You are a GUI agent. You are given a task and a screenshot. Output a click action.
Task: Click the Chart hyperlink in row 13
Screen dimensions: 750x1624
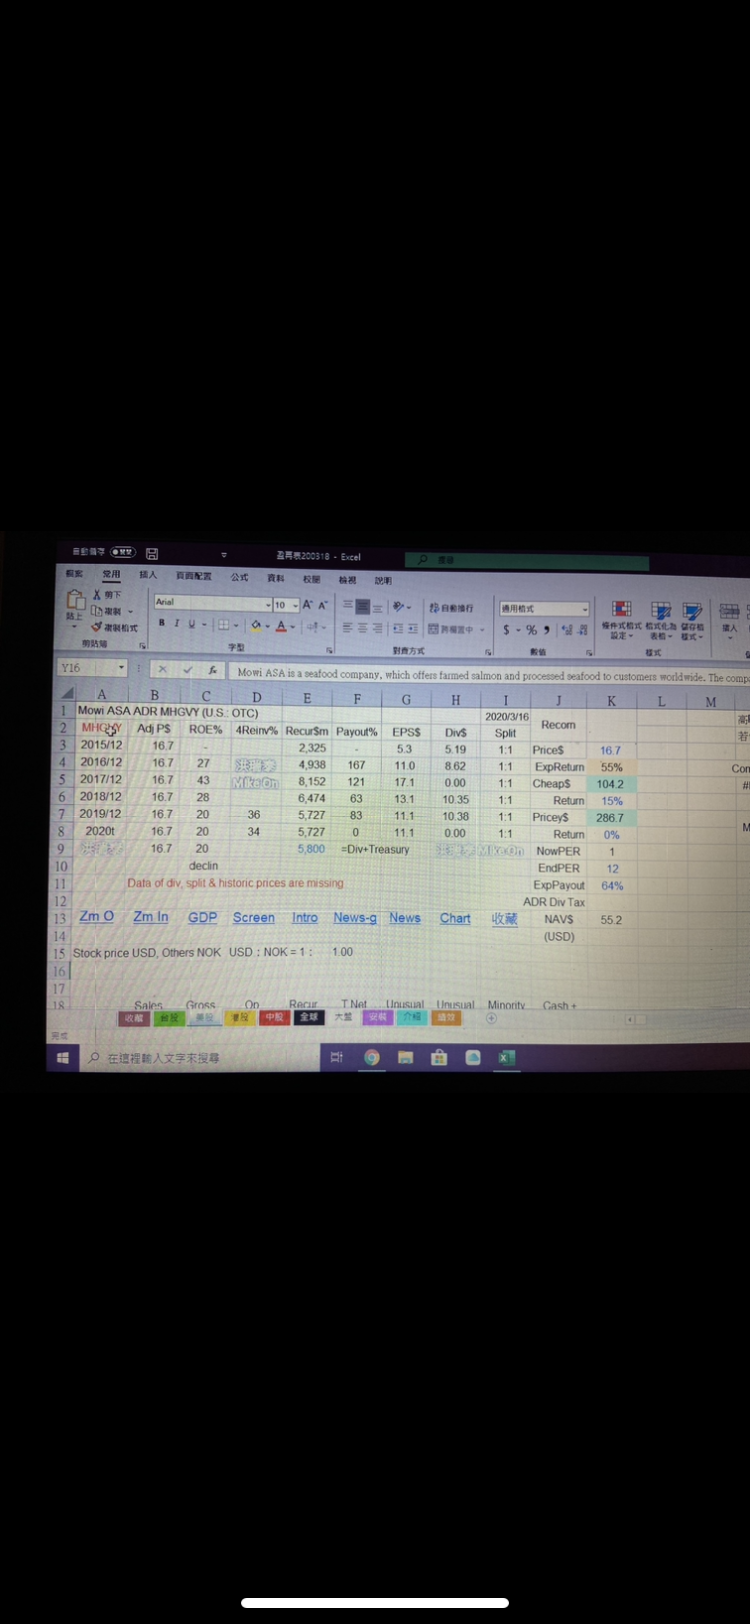[x=455, y=918]
